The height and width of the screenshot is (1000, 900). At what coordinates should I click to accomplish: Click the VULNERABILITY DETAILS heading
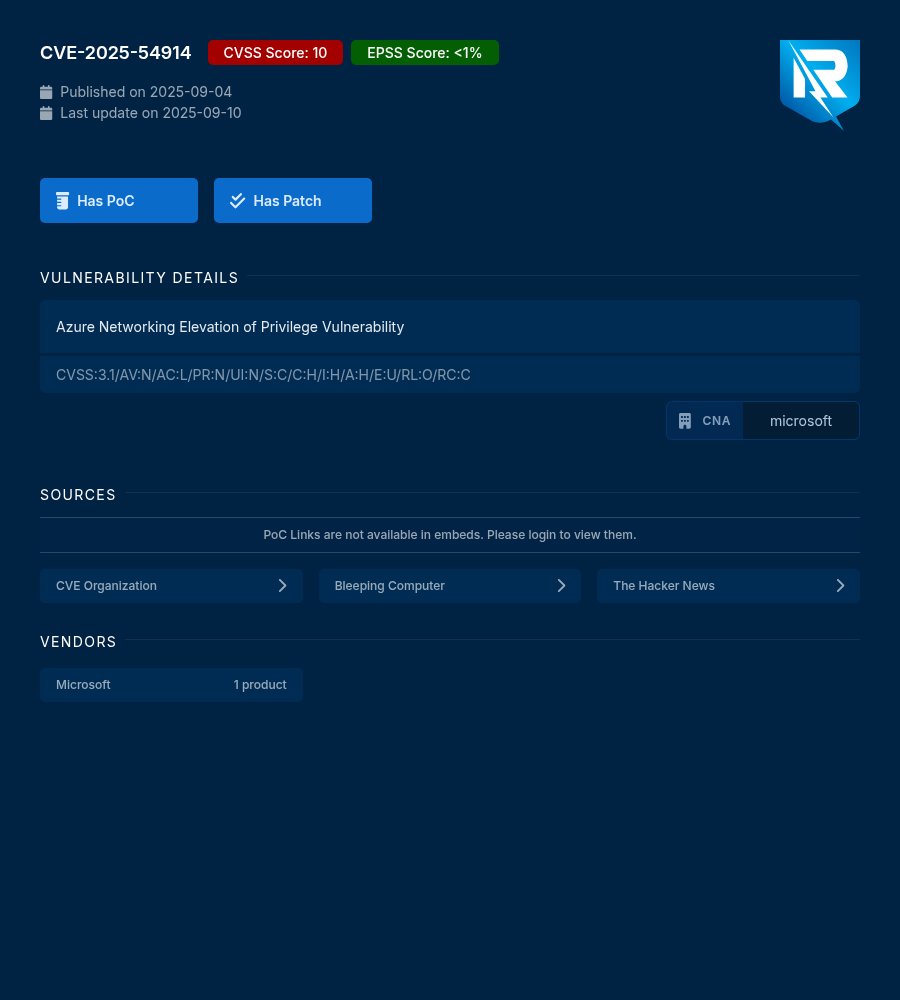pyautogui.click(x=139, y=277)
